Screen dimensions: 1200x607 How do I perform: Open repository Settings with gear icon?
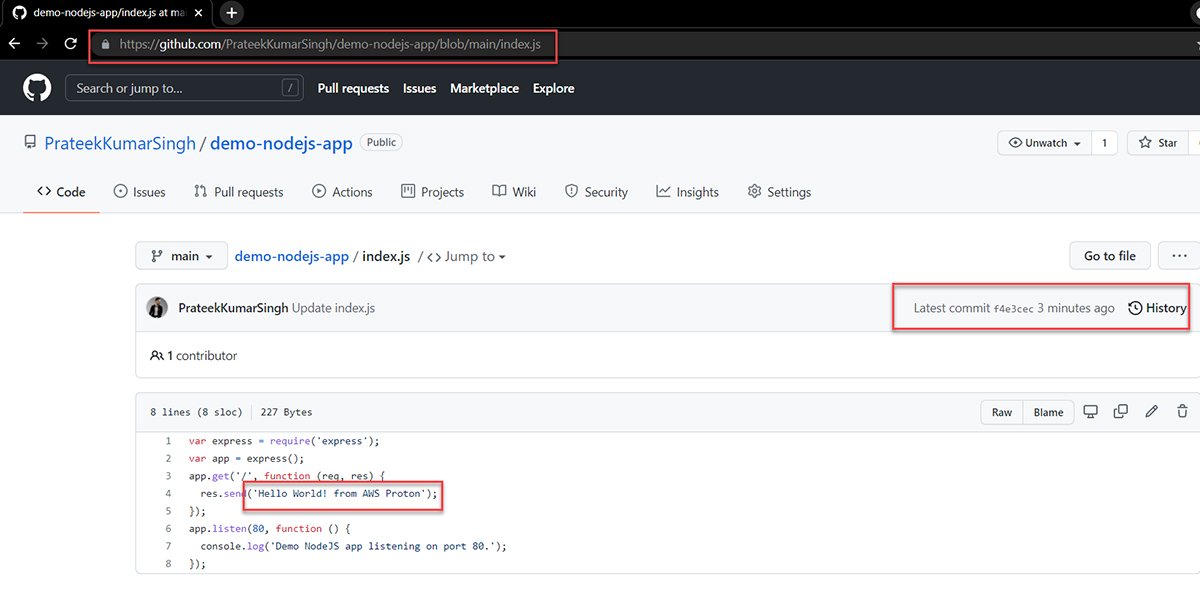tap(779, 191)
